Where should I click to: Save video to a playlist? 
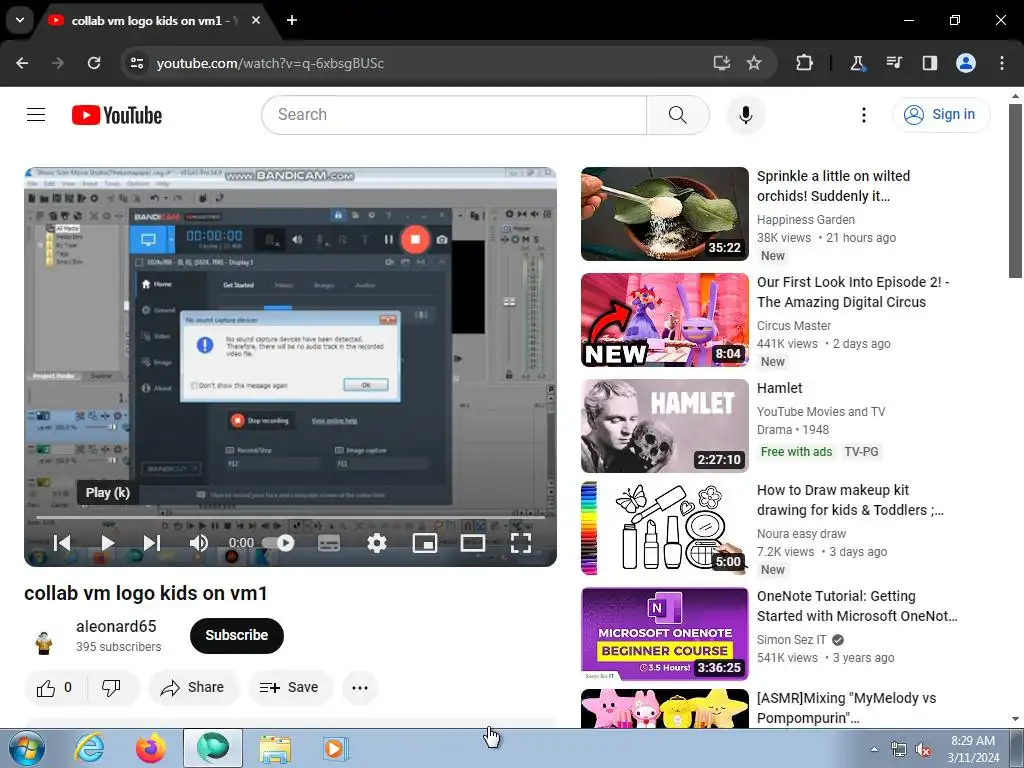[x=290, y=688]
